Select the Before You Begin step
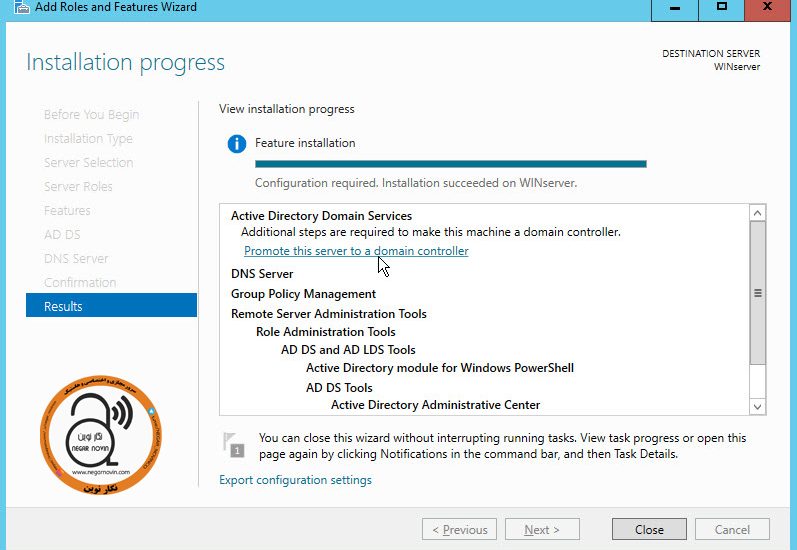Image resolution: width=797 pixels, height=550 pixels. (x=91, y=115)
